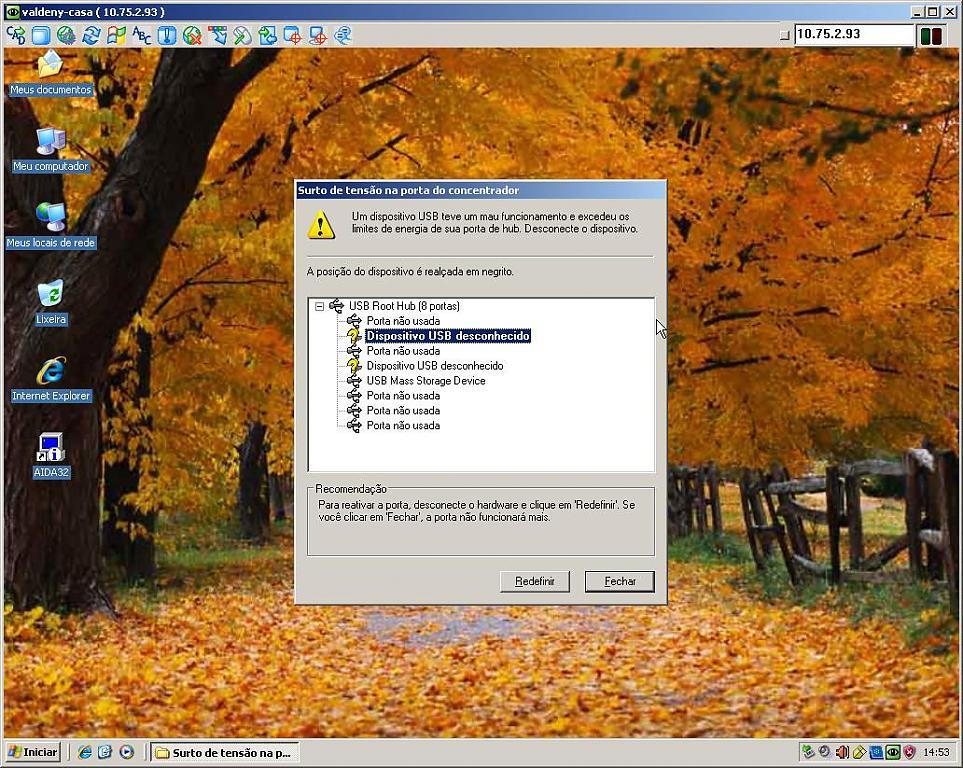This screenshot has height=768, width=963.
Task: Open connection options (globe with gear icon)
Action: click(66, 35)
